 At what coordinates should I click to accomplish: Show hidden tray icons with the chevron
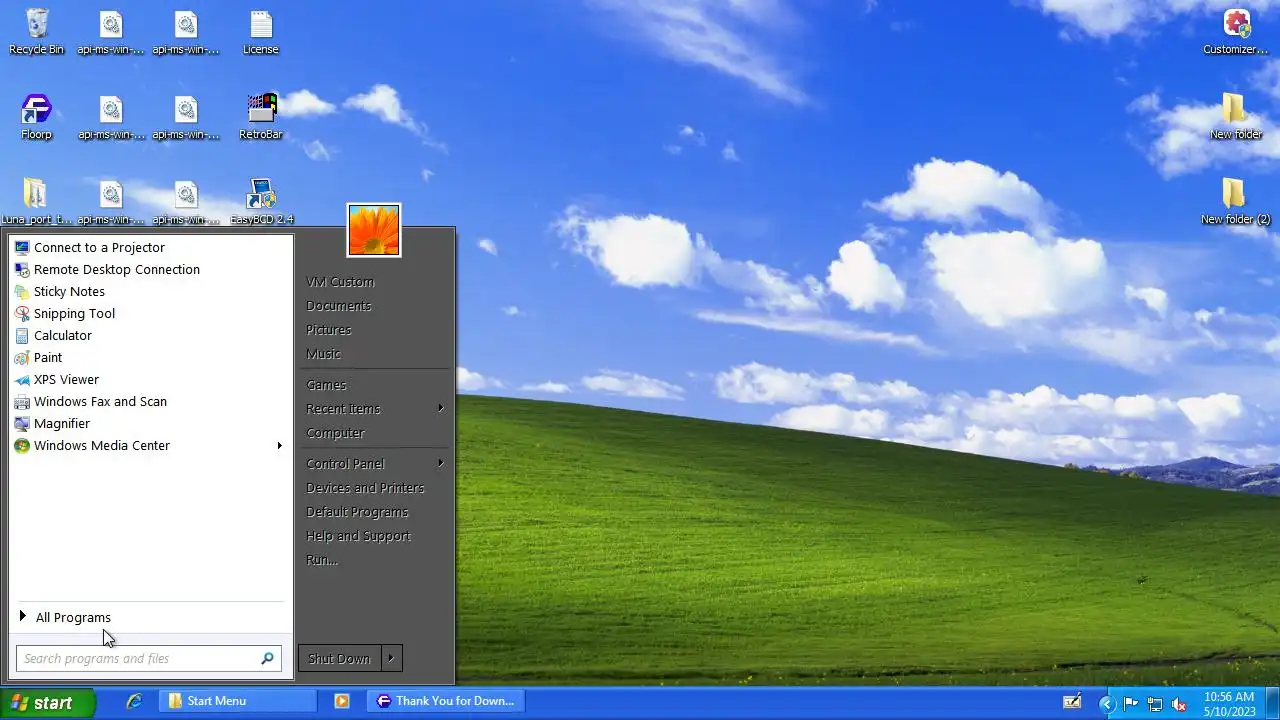click(1107, 704)
